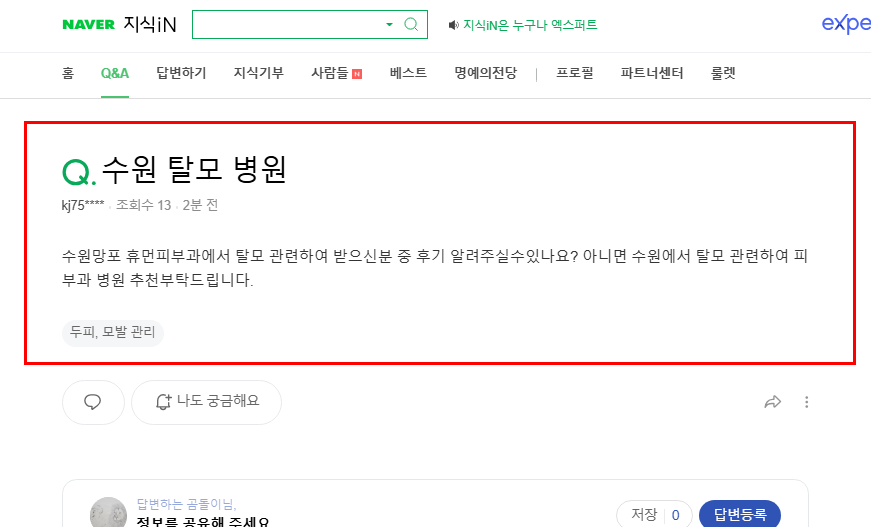Click the 저장 draft button
Viewport: 871px width, 527px height.
click(655, 515)
